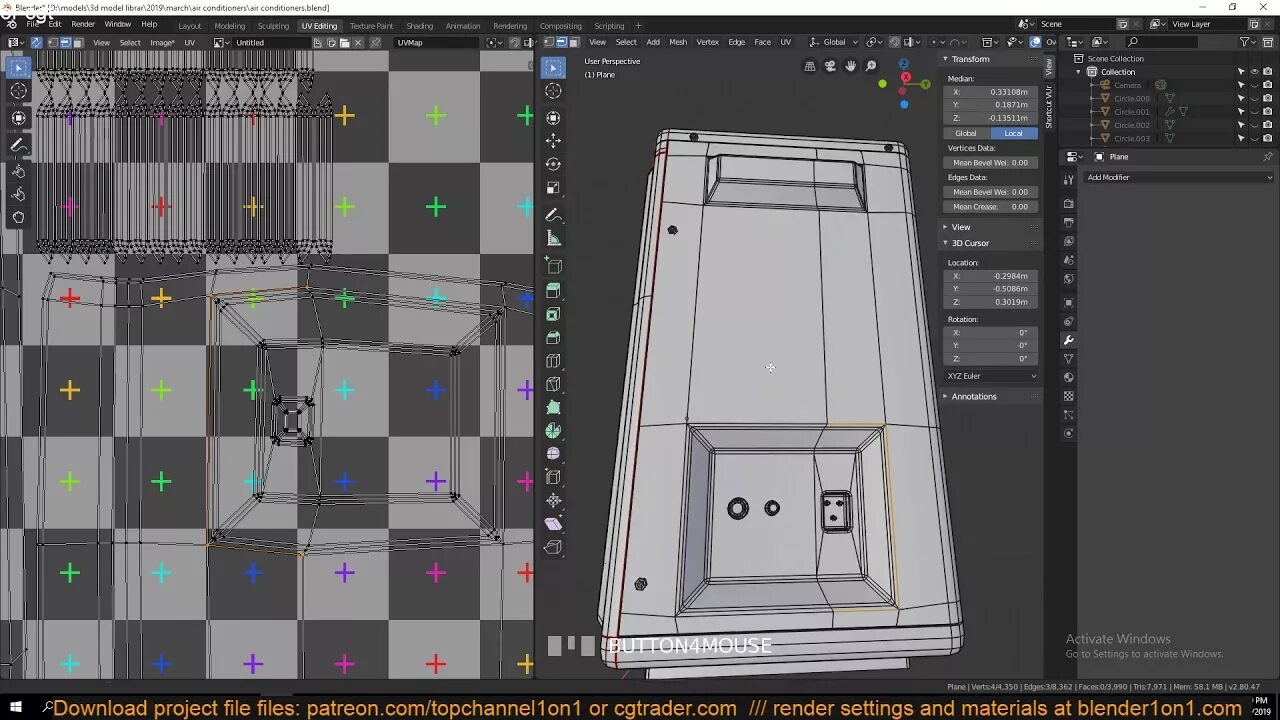
Task: Click the Mean Crease value field
Action: click(x=990, y=207)
